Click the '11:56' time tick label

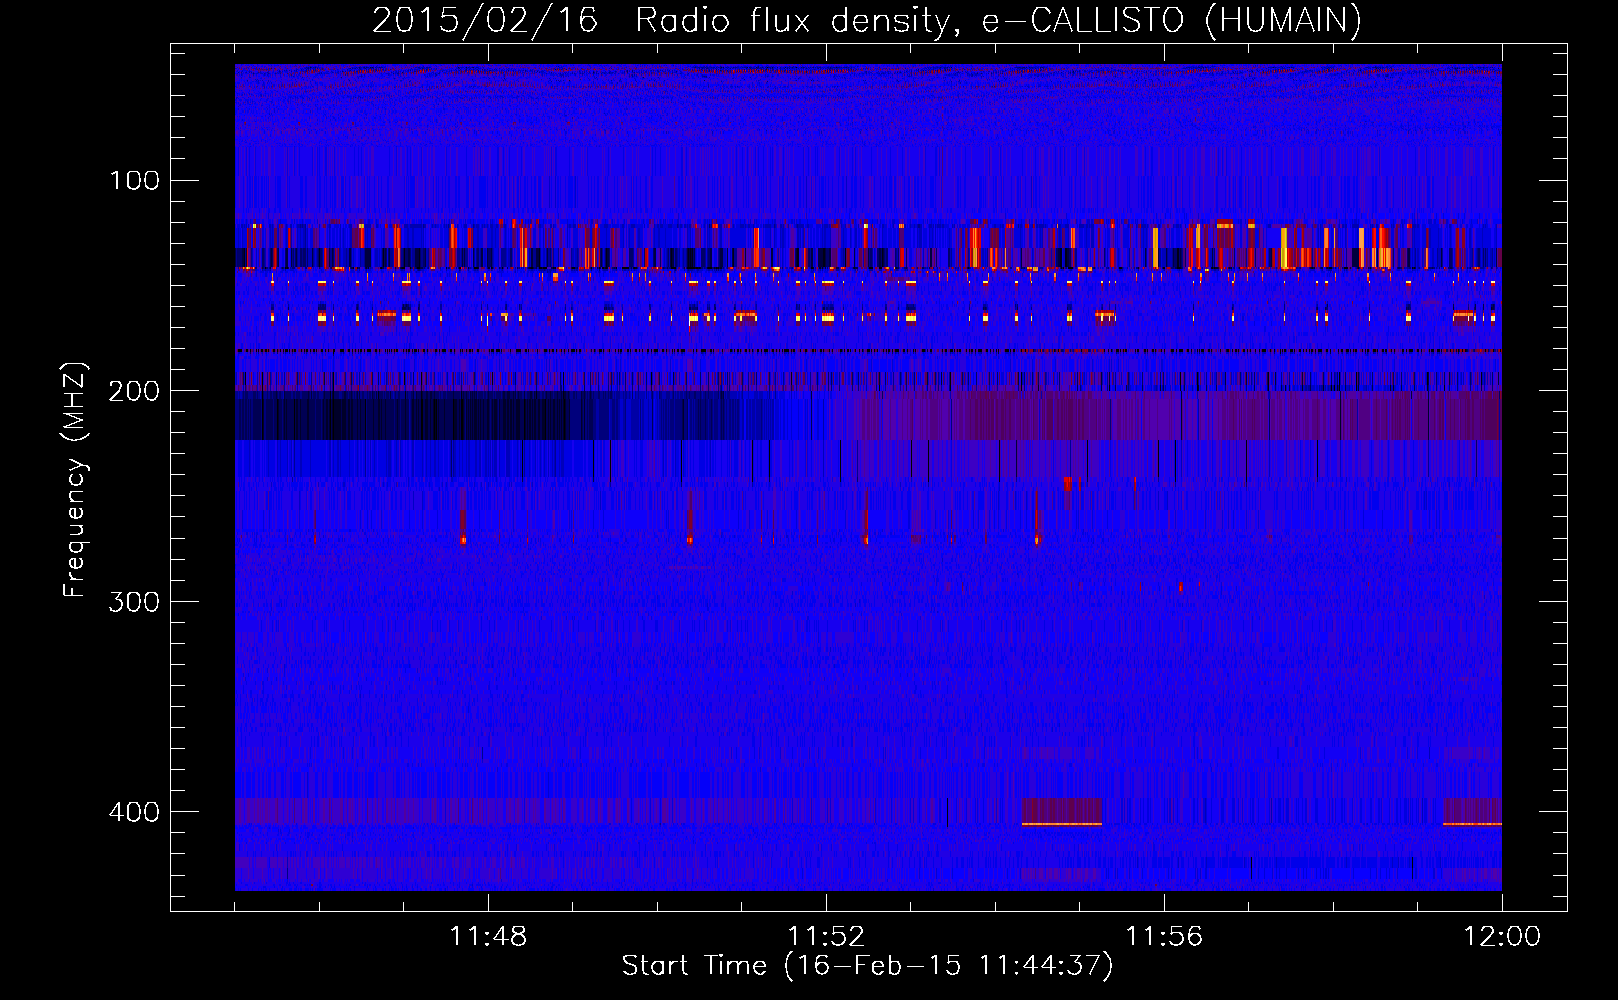[1164, 937]
